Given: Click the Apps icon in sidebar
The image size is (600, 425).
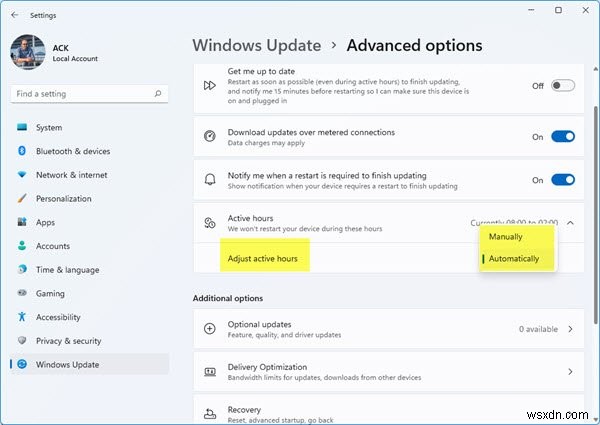Looking at the screenshot, I should pyautogui.click(x=22, y=222).
